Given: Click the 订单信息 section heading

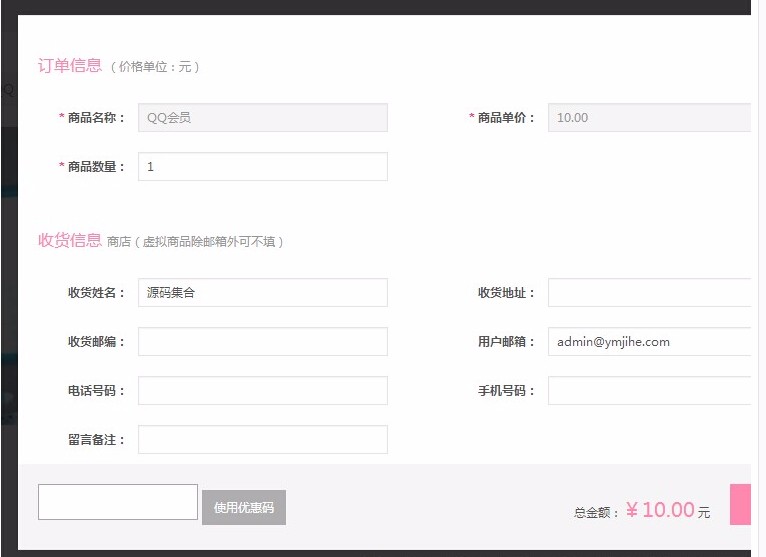Looking at the screenshot, I should click(x=70, y=65).
